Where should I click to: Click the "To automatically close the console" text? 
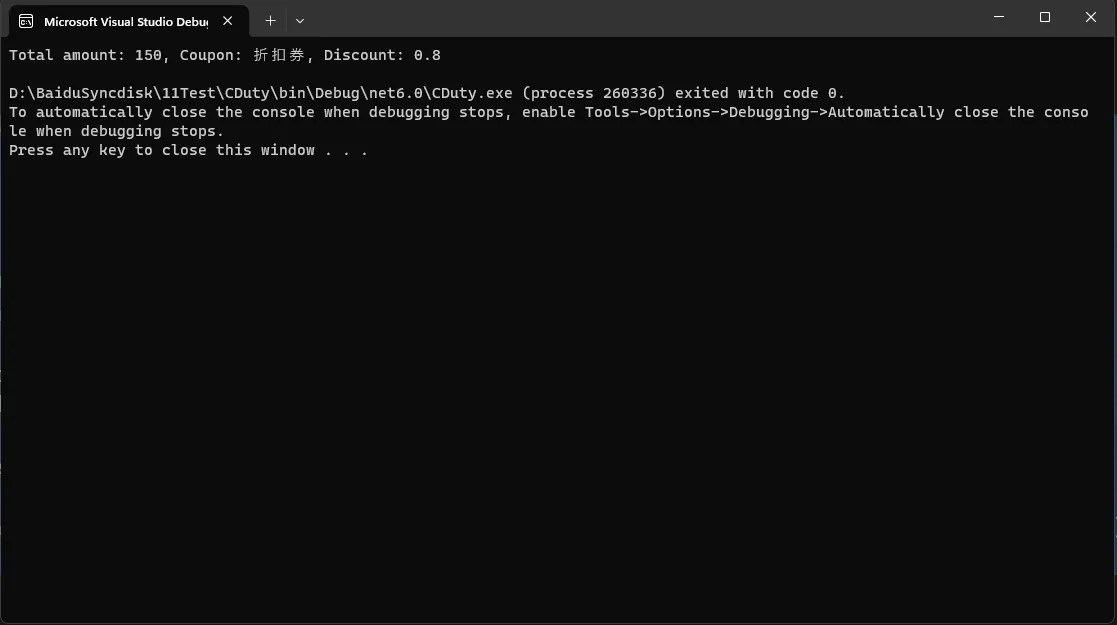[x=162, y=112]
